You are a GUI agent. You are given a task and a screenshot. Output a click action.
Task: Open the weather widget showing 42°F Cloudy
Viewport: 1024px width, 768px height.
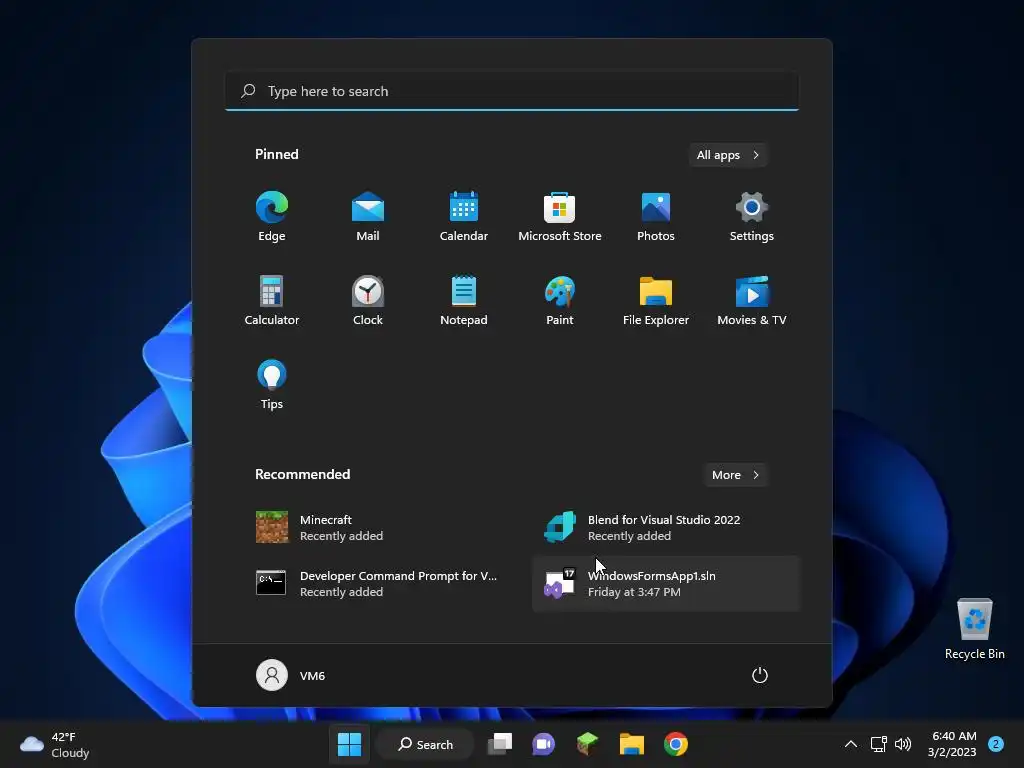click(x=54, y=744)
